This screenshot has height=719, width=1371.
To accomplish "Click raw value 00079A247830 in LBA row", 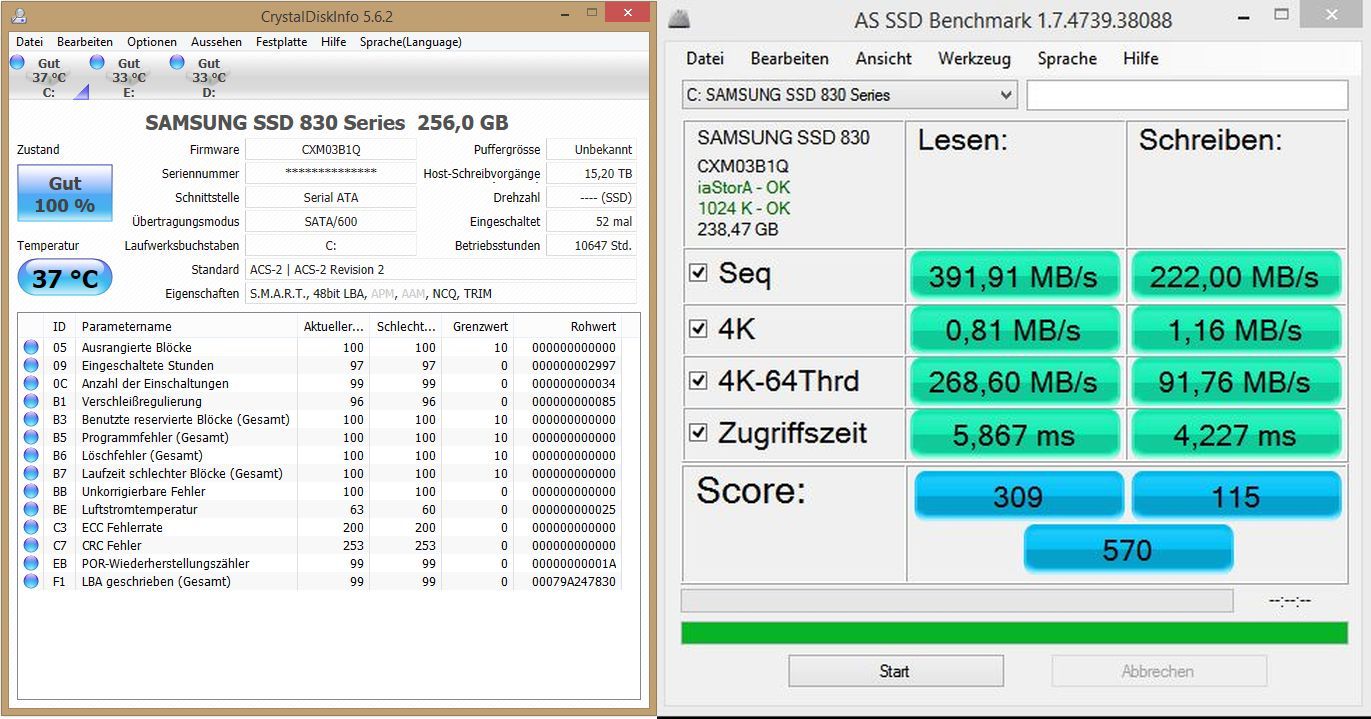I will 573,581.
